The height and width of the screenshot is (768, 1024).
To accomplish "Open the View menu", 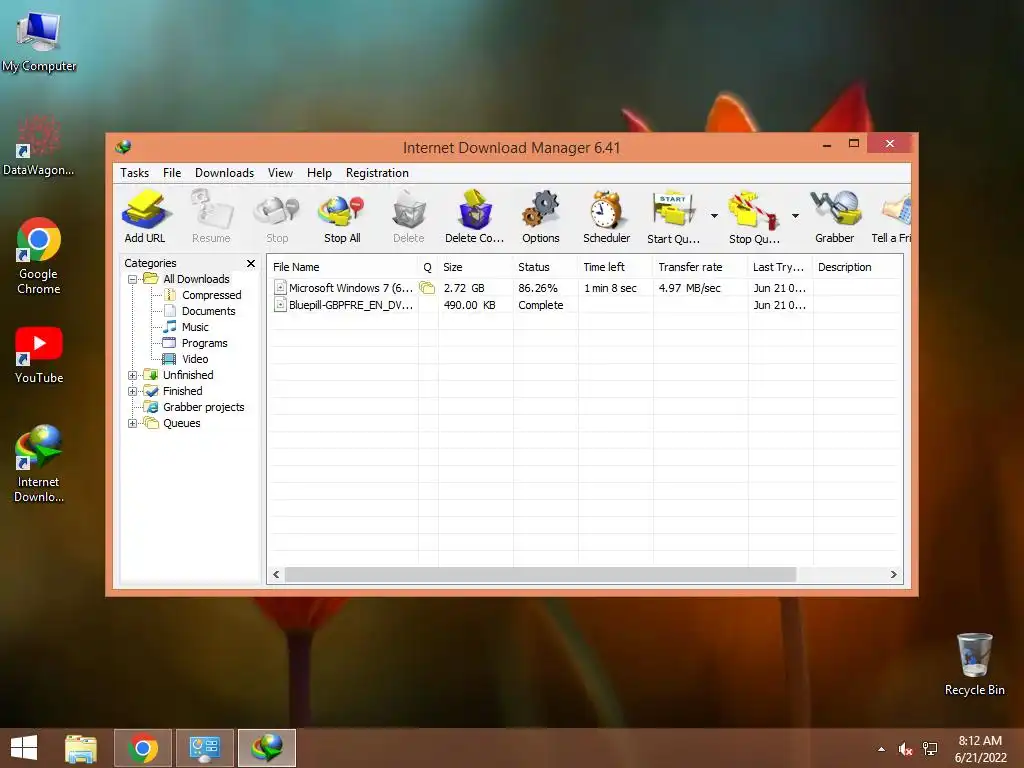I will click(280, 173).
